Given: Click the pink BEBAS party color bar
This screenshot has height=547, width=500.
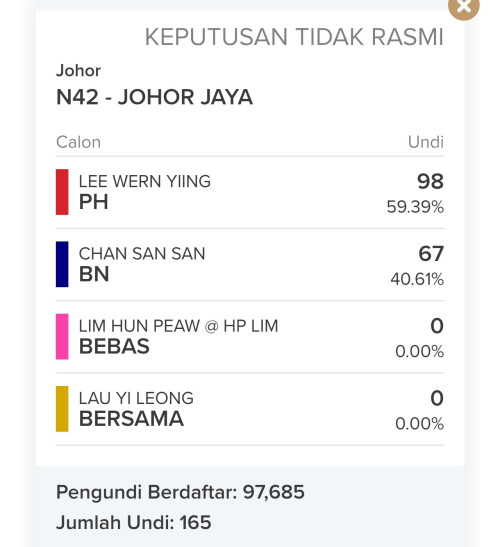Looking at the screenshot, I should [x=62, y=336].
